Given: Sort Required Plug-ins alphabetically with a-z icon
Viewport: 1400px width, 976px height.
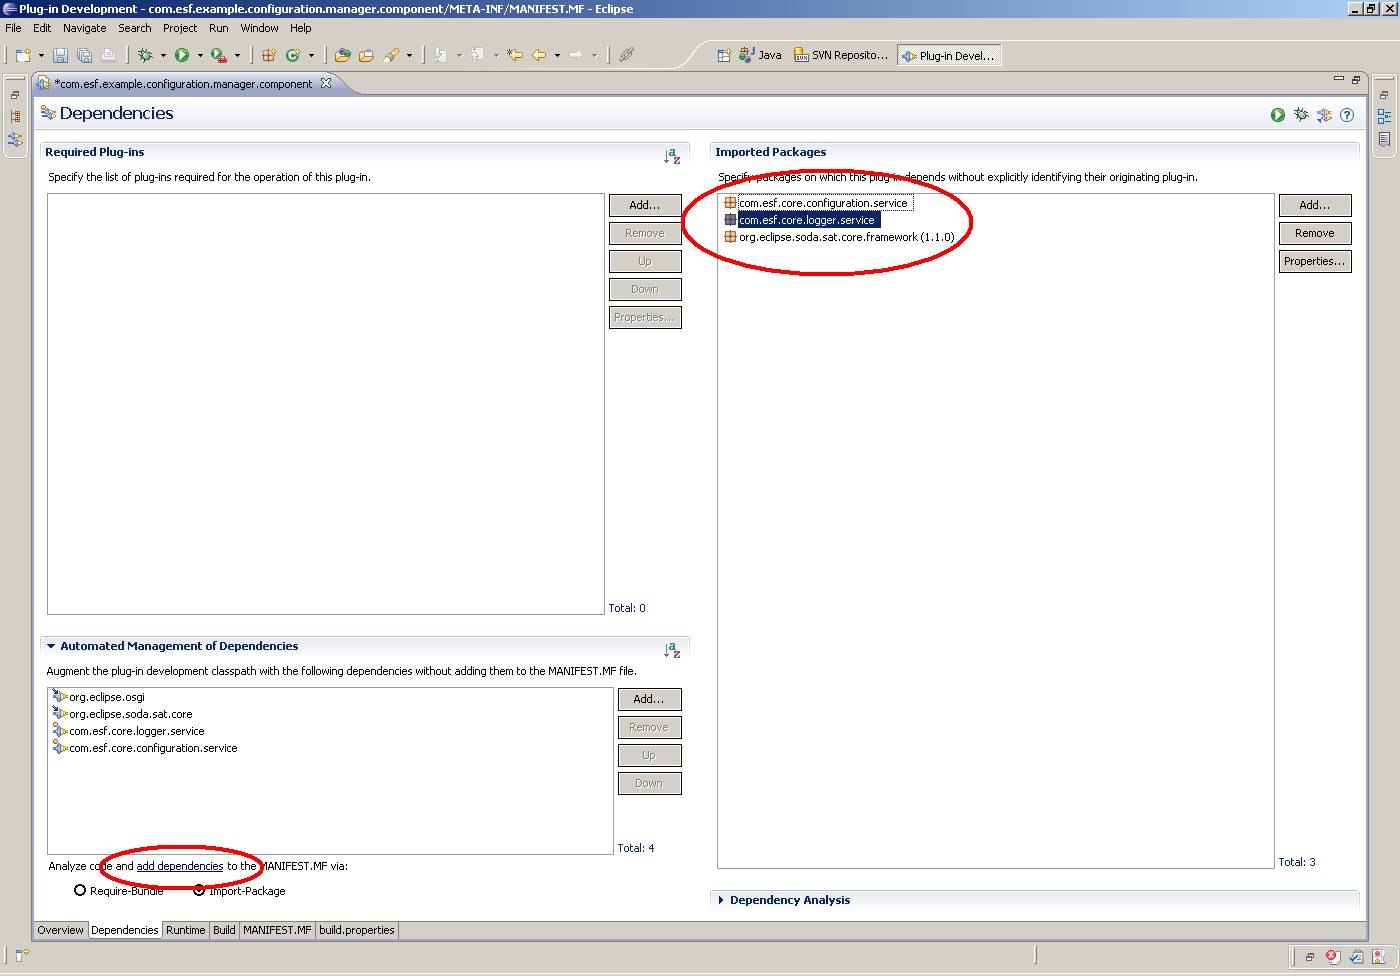Looking at the screenshot, I should [x=672, y=156].
